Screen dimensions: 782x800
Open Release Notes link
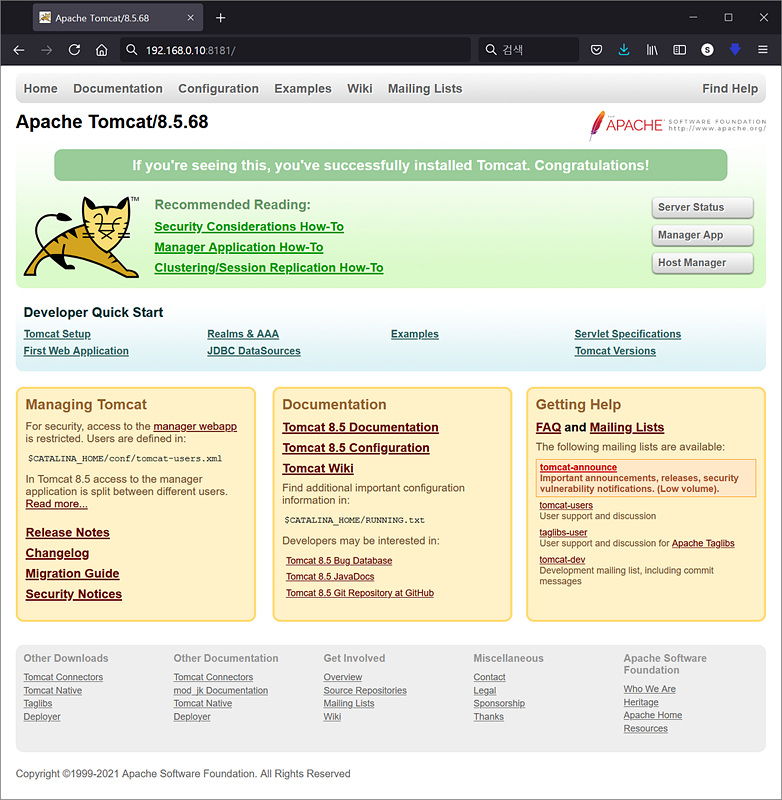click(x=68, y=533)
